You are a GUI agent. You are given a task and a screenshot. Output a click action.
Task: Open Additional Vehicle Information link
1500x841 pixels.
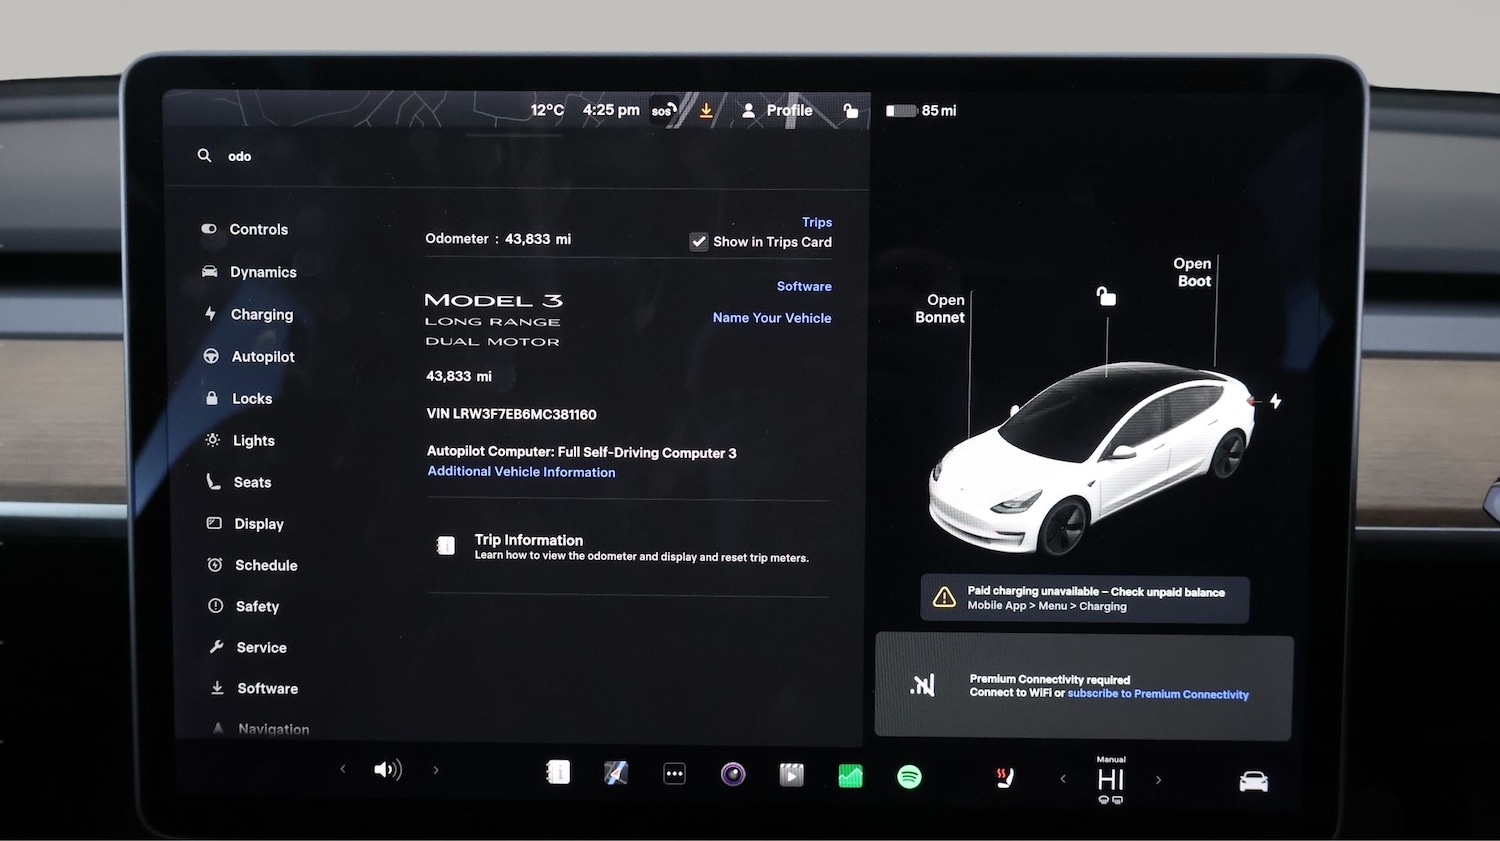[x=521, y=471]
